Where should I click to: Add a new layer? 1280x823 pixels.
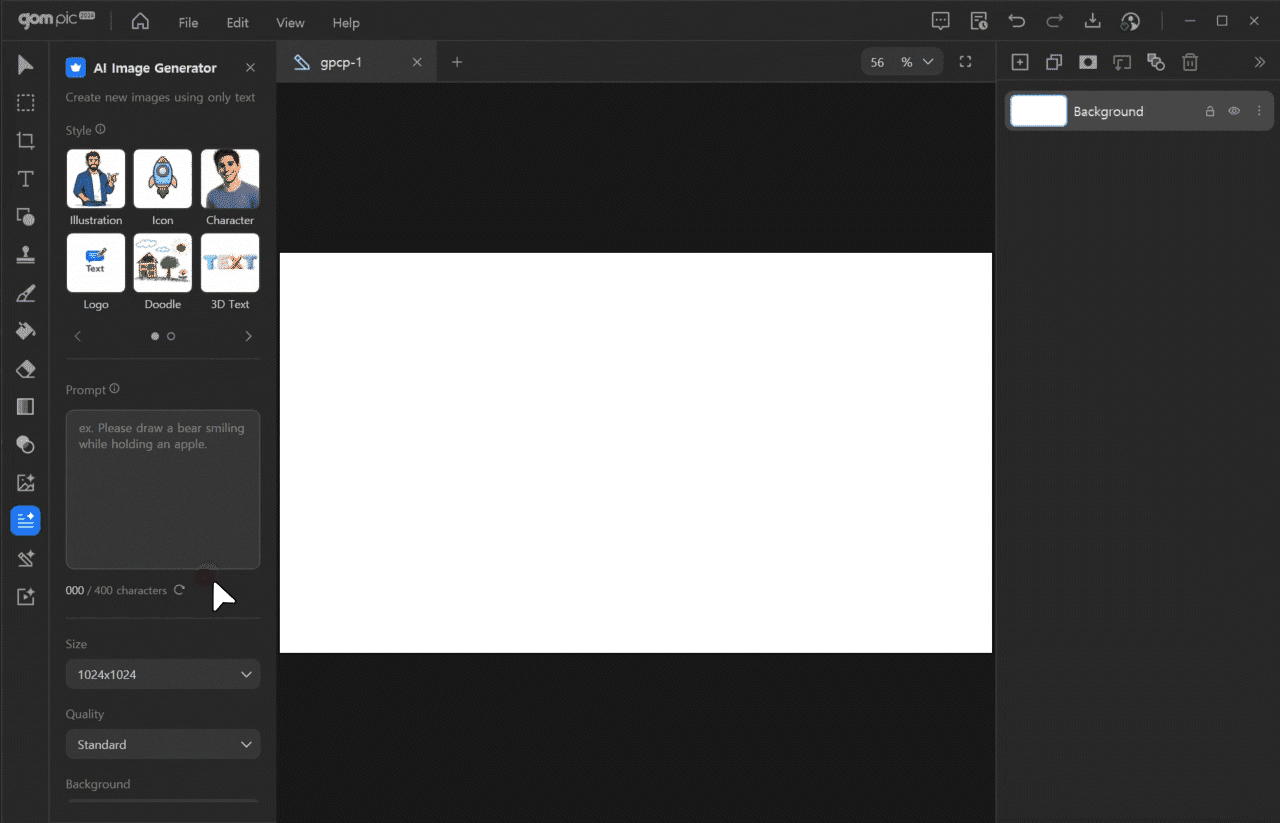(x=1020, y=62)
